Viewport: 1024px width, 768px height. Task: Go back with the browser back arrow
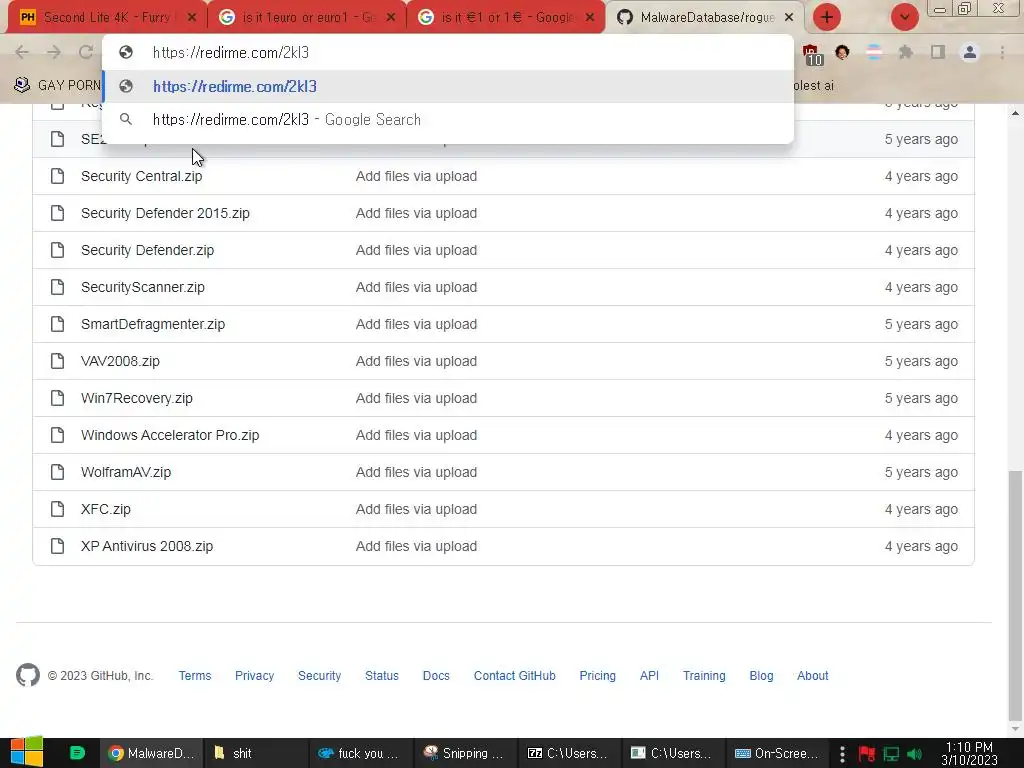(22, 52)
